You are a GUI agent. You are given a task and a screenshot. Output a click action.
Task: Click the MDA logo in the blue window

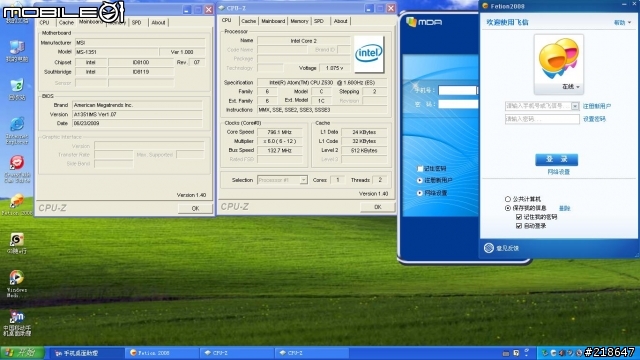coord(424,22)
